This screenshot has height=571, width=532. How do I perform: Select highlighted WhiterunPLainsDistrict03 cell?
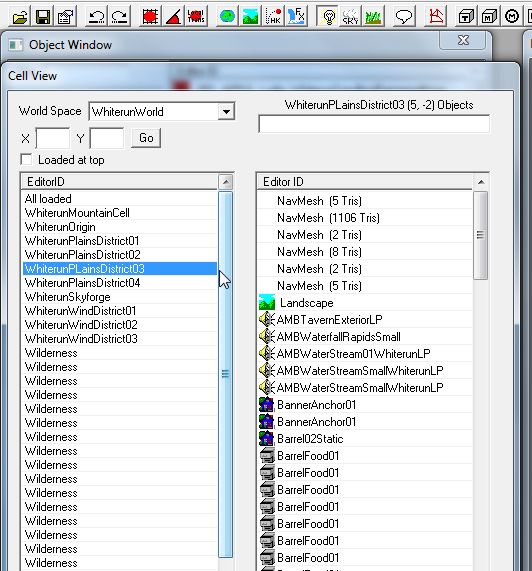point(119,269)
